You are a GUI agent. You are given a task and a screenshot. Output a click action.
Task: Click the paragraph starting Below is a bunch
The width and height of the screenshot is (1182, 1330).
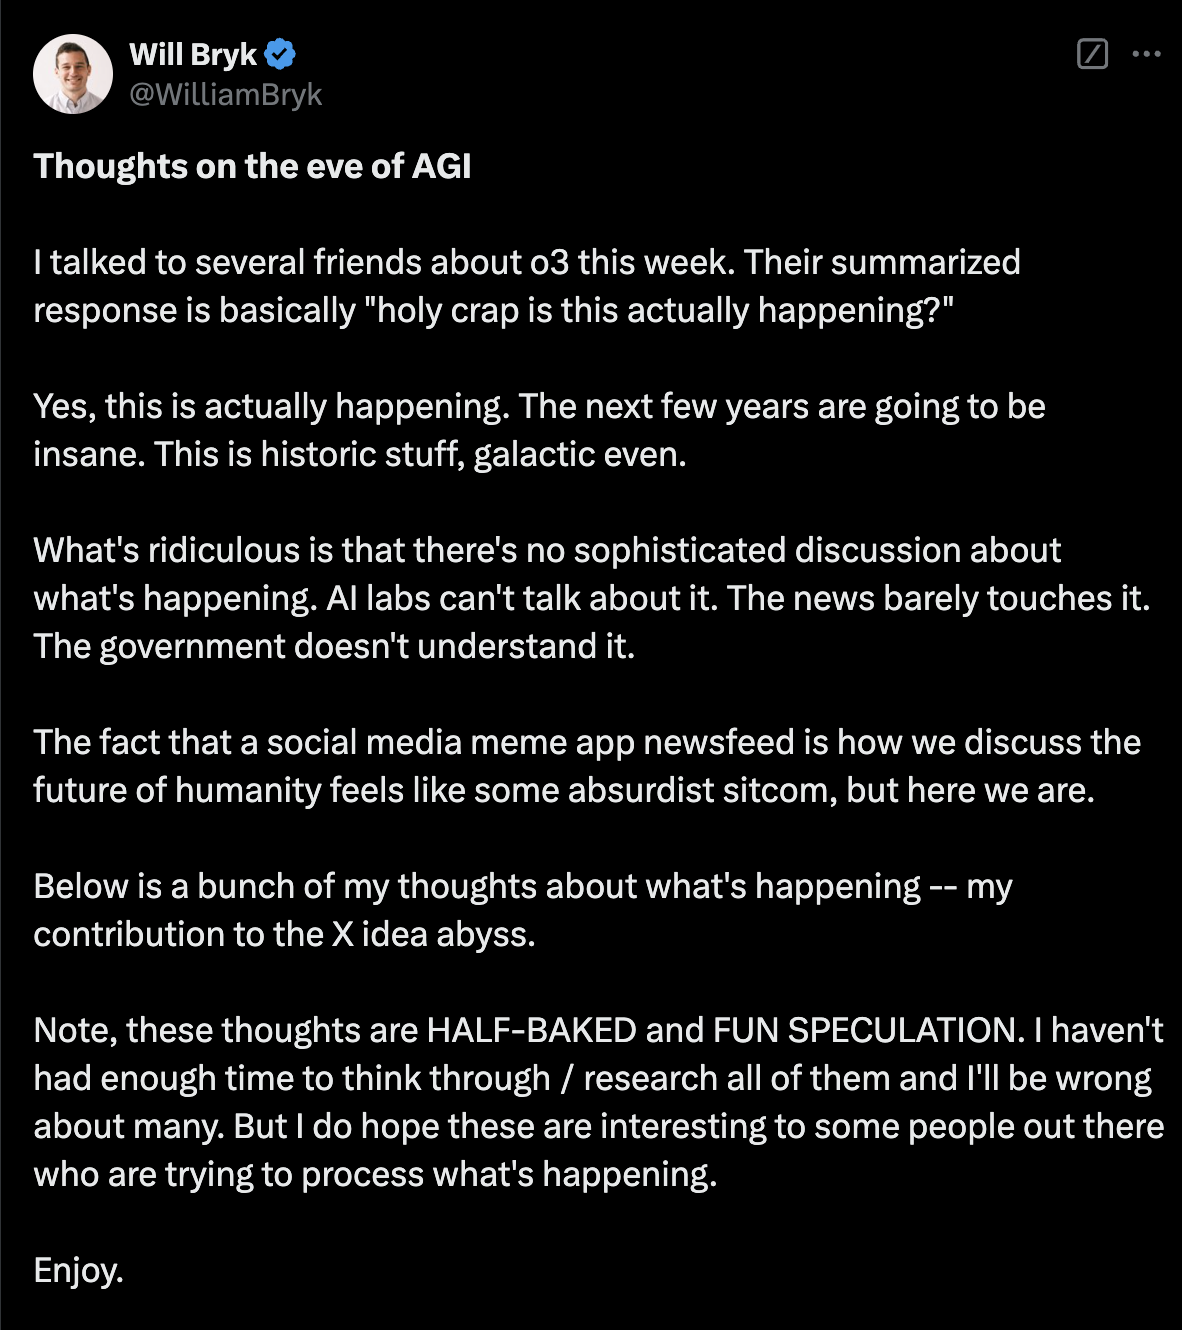point(523,910)
